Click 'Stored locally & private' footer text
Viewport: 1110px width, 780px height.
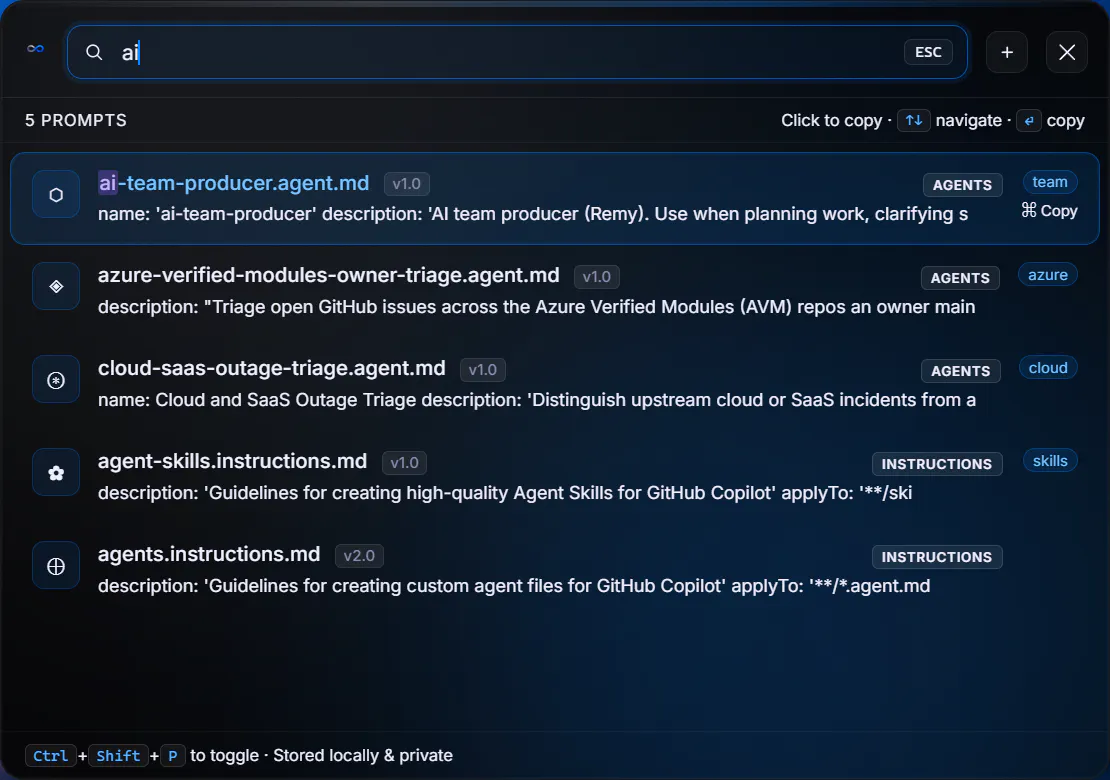click(x=363, y=756)
